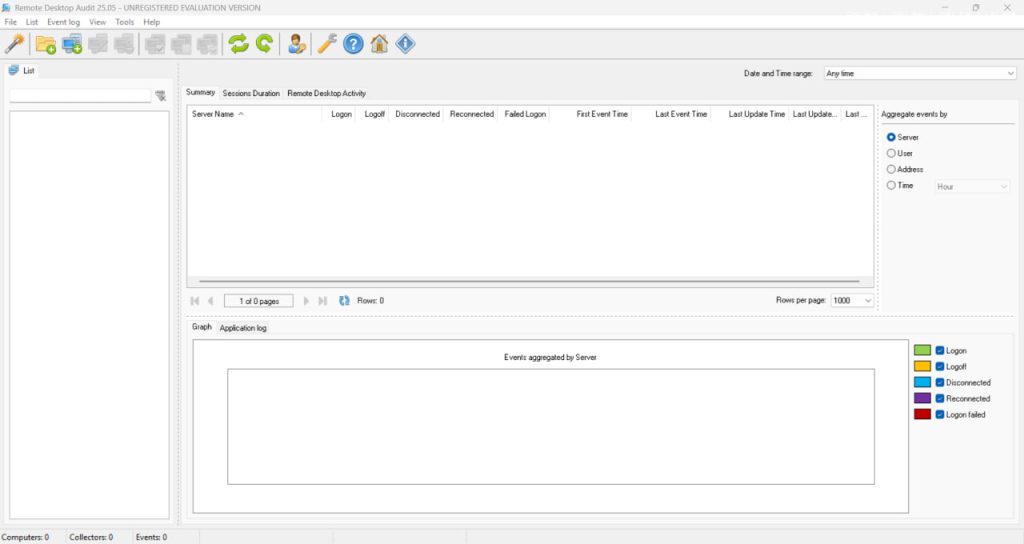Go to previous page of results

pyautogui.click(x=210, y=300)
